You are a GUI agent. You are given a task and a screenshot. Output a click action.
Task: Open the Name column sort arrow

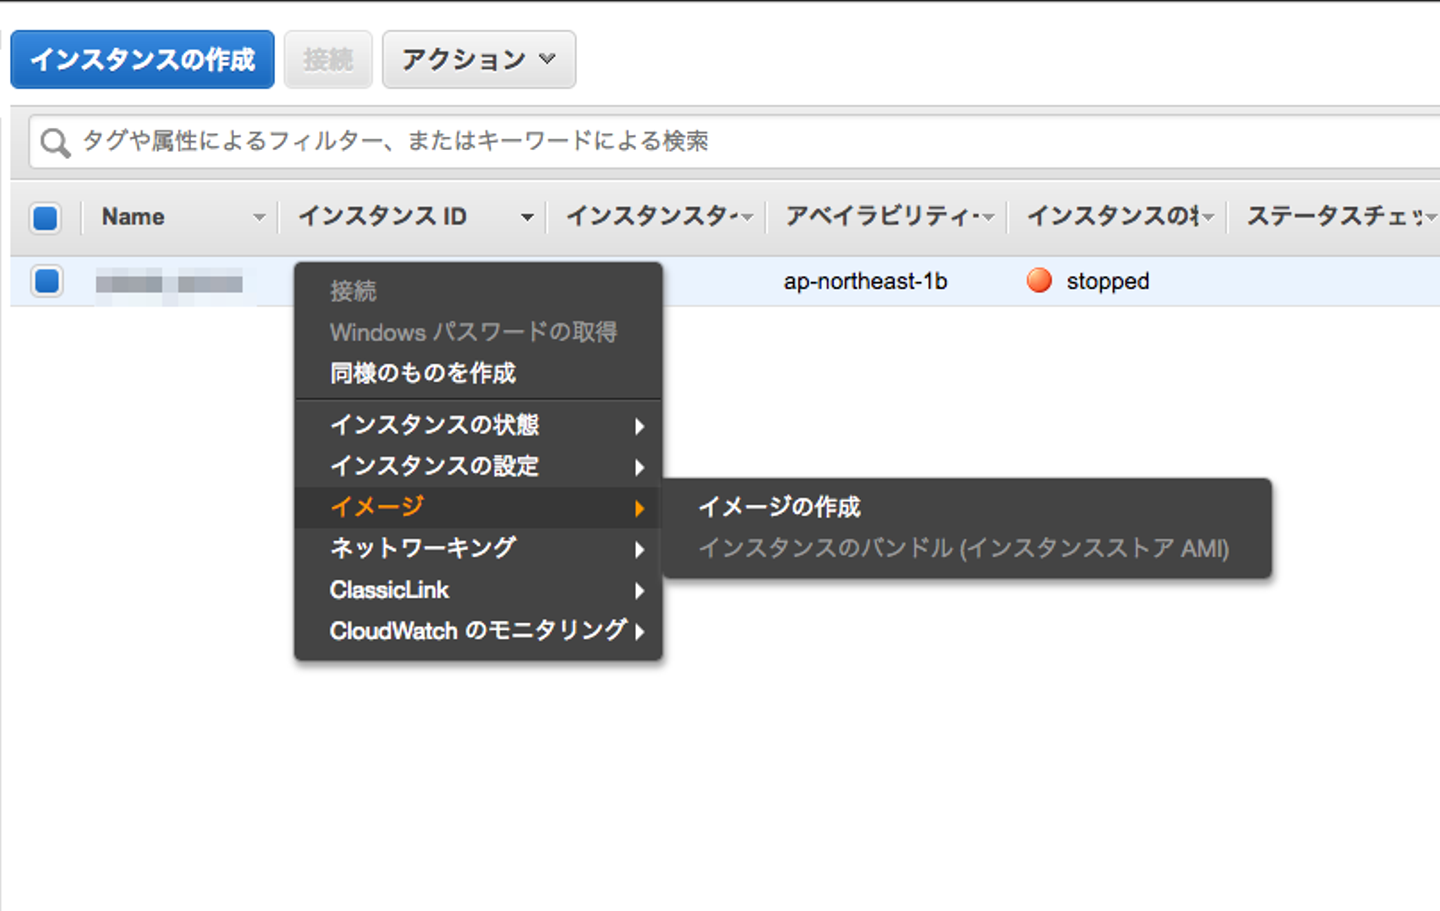(x=259, y=217)
